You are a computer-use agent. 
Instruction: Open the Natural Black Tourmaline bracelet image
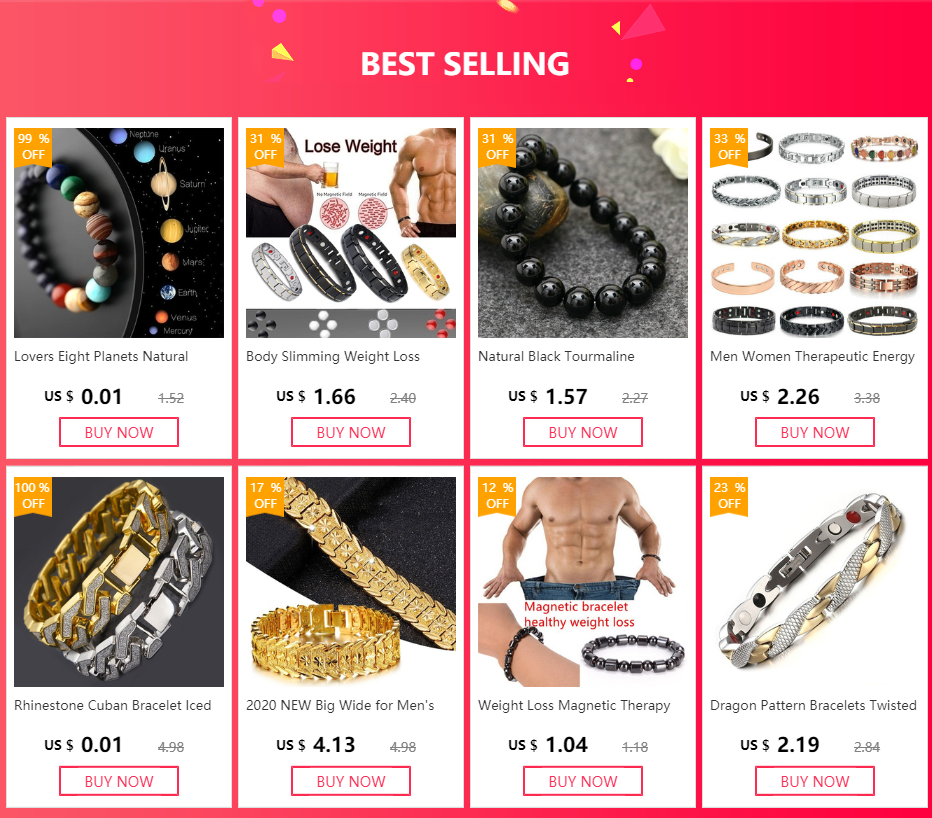[x=582, y=232]
